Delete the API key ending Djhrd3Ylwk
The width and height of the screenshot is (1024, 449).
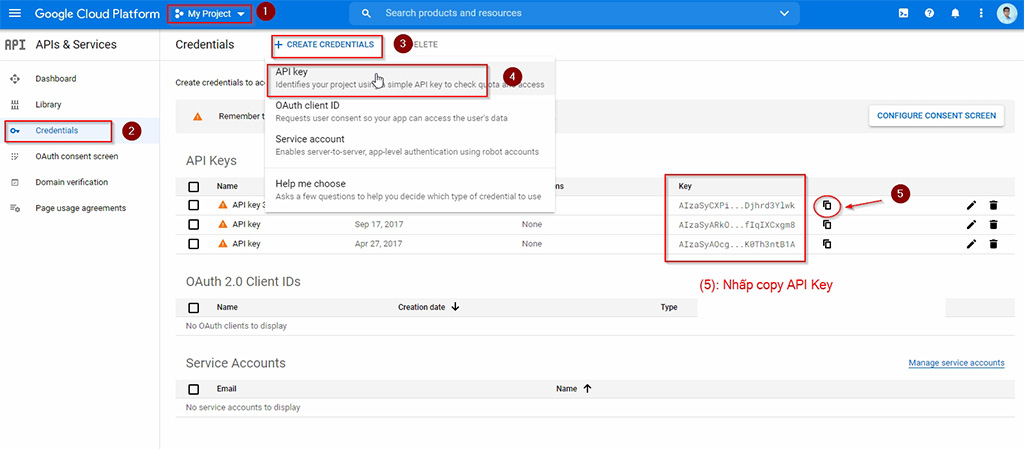(993, 205)
